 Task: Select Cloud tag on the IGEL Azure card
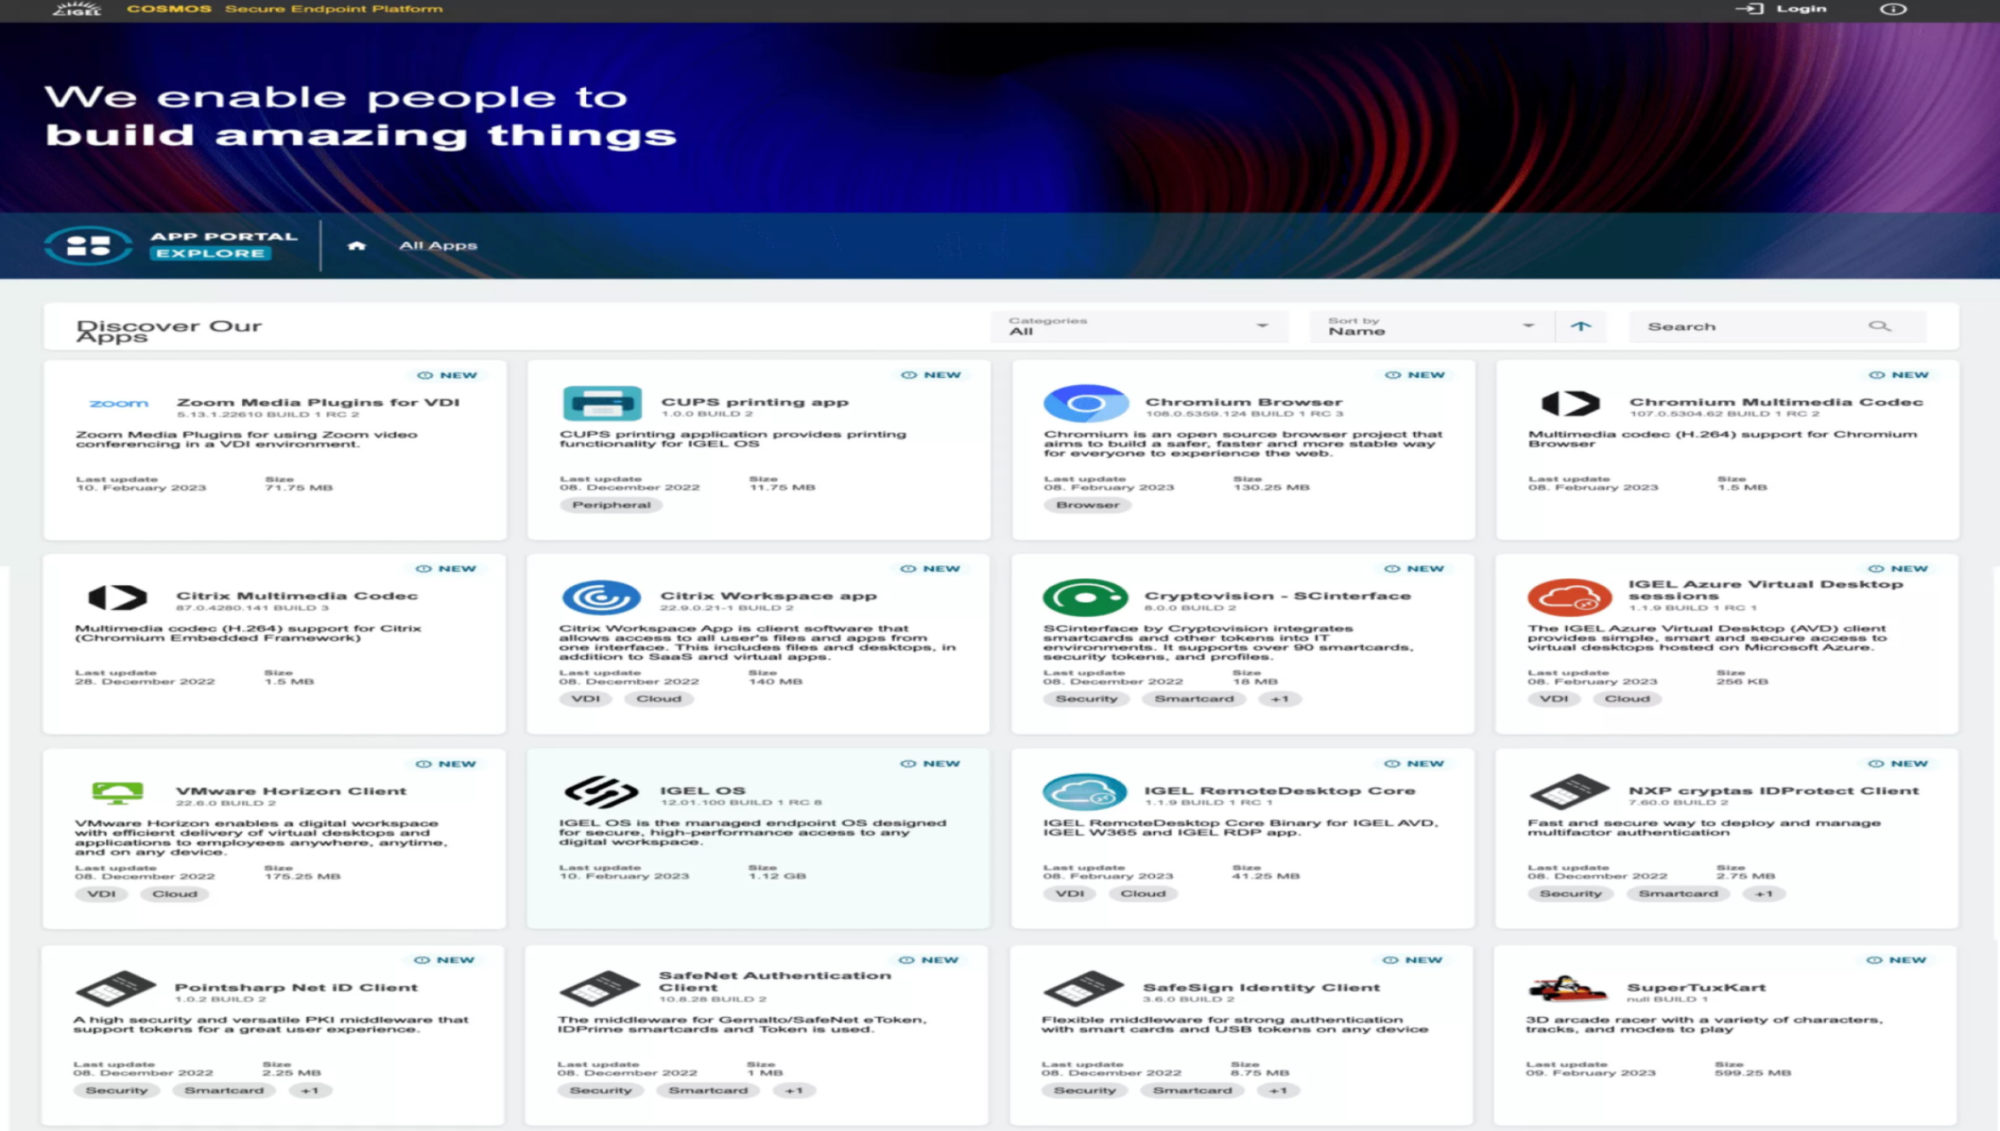point(1627,700)
